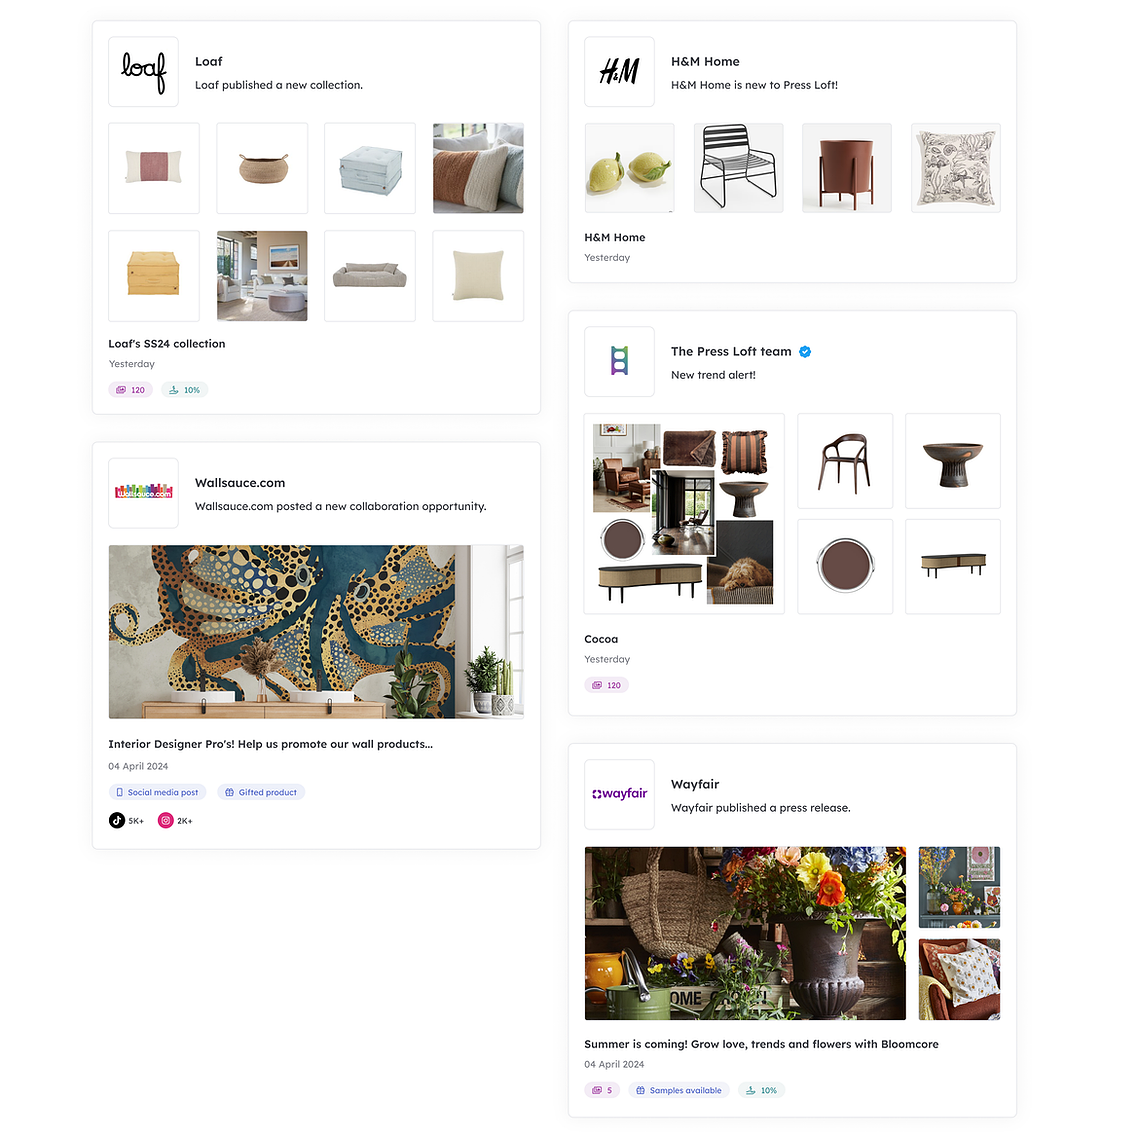The image size is (1139, 1138).
Task: Open the octopus wallpaper mural image
Action: point(316,632)
